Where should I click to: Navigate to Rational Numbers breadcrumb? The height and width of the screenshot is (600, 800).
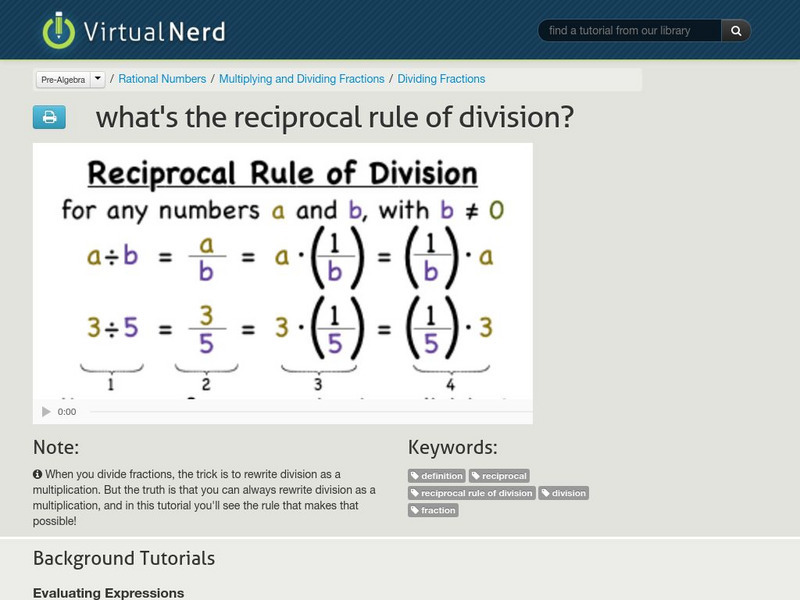point(160,78)
